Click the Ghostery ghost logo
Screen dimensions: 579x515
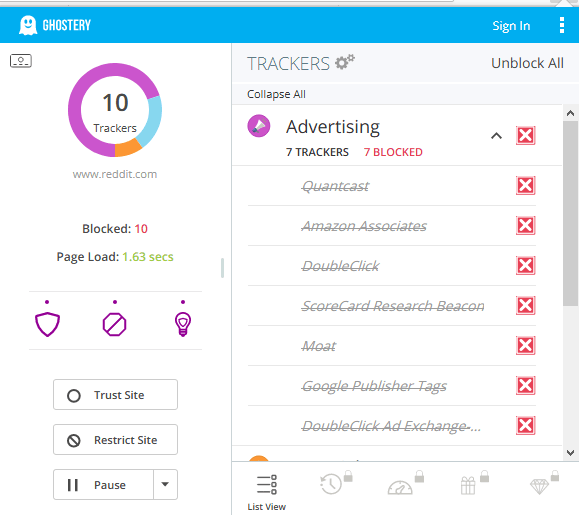[28, 25]
